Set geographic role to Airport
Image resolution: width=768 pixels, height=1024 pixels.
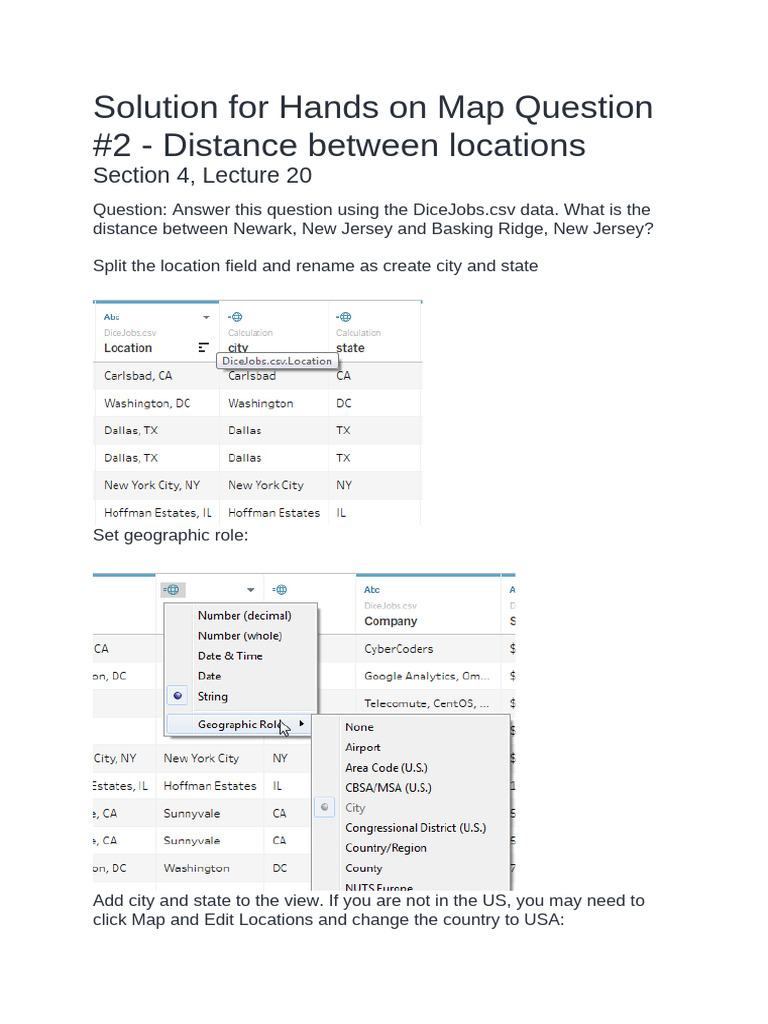coord(362,747)
